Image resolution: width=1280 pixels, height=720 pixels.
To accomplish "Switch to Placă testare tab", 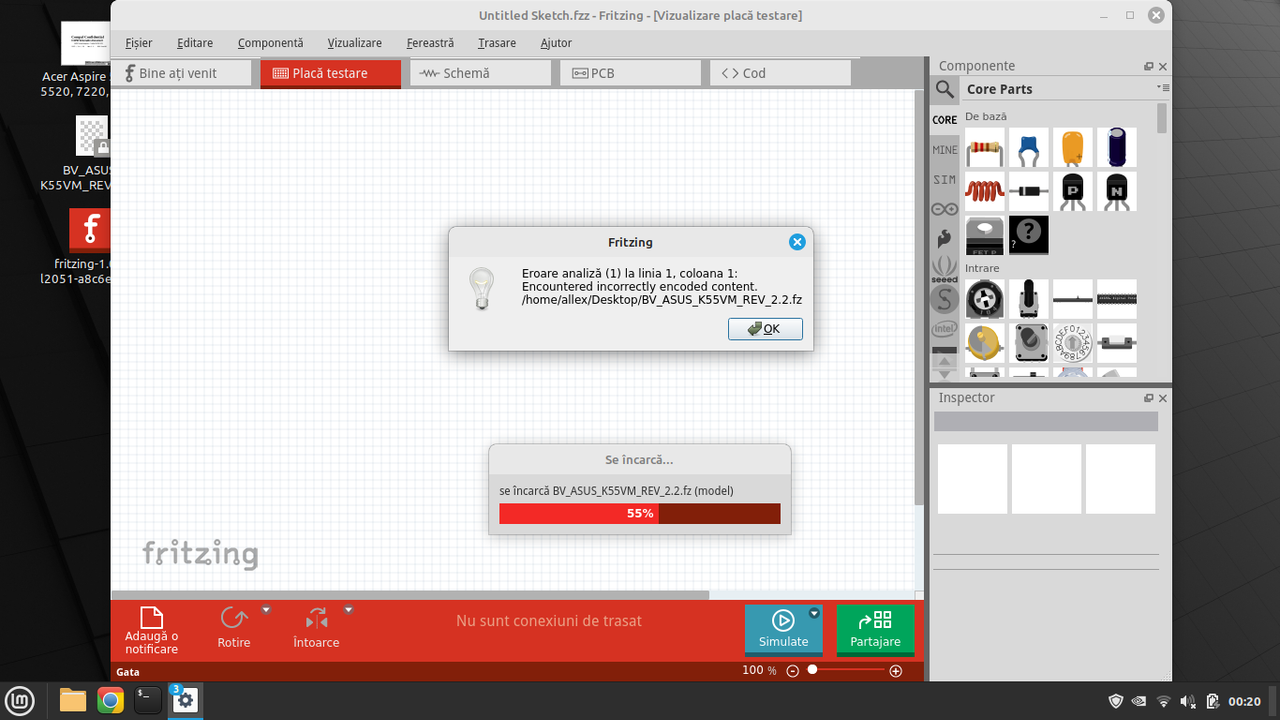I will (x=331, y=73).
